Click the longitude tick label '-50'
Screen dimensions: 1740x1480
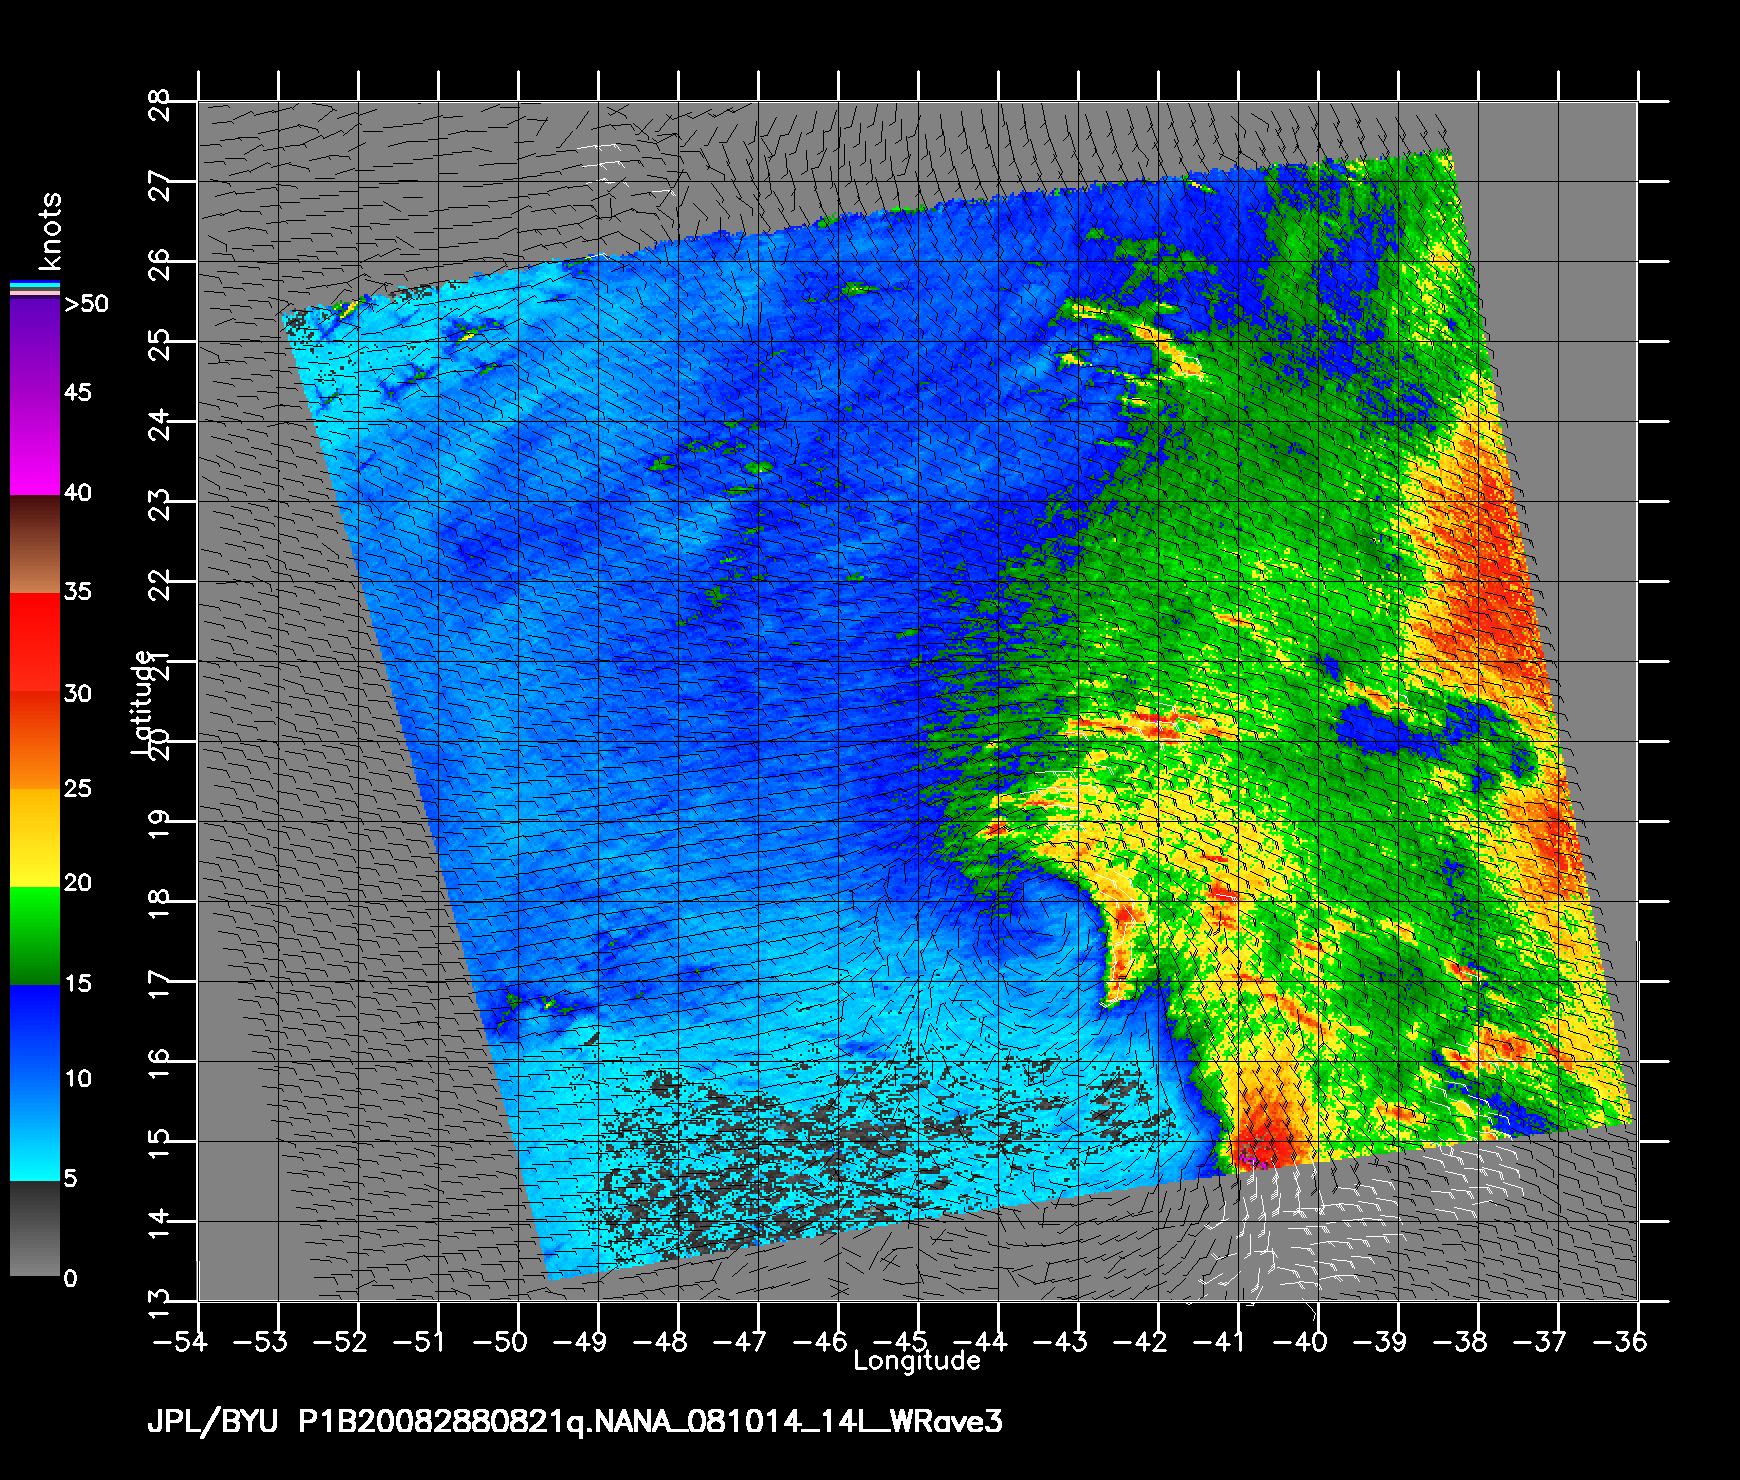point(500,1341)
